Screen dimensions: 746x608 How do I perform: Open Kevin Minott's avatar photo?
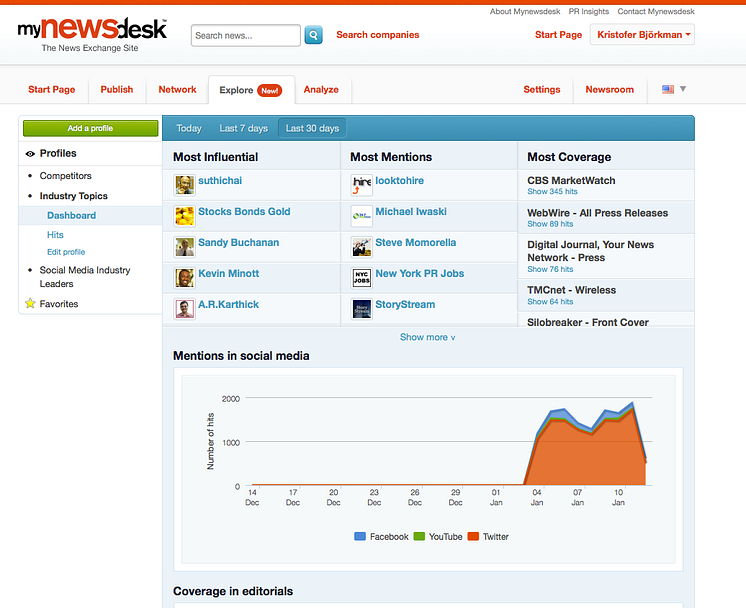184,278
